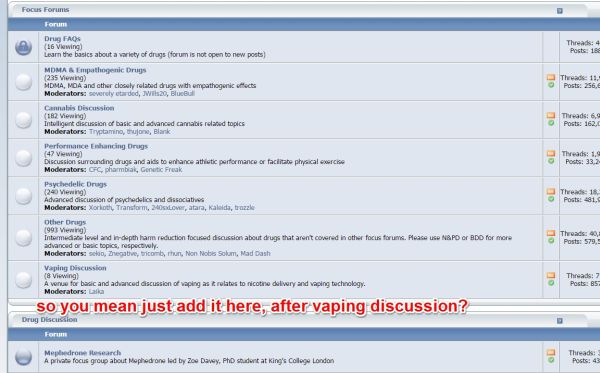Click the '(235 Viewing)' text under MDMA forum
This screenshot has width=600, height=373.
tap(65, 78)
